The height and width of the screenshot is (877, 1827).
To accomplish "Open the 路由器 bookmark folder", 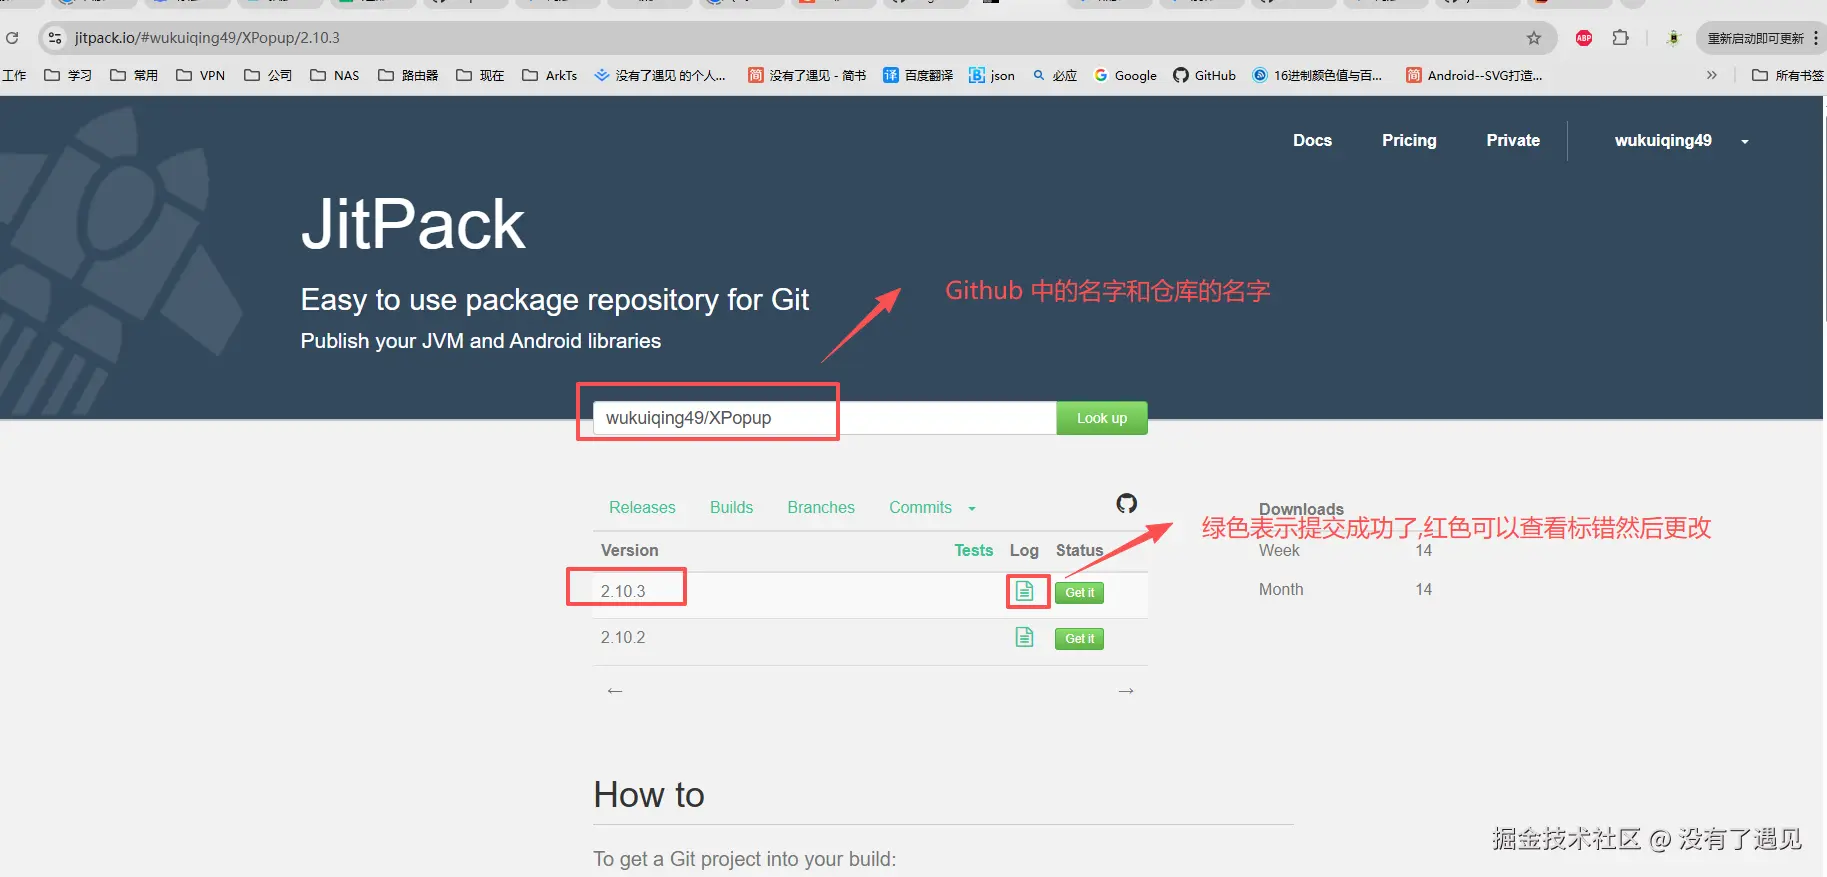I will coord(408,75).
